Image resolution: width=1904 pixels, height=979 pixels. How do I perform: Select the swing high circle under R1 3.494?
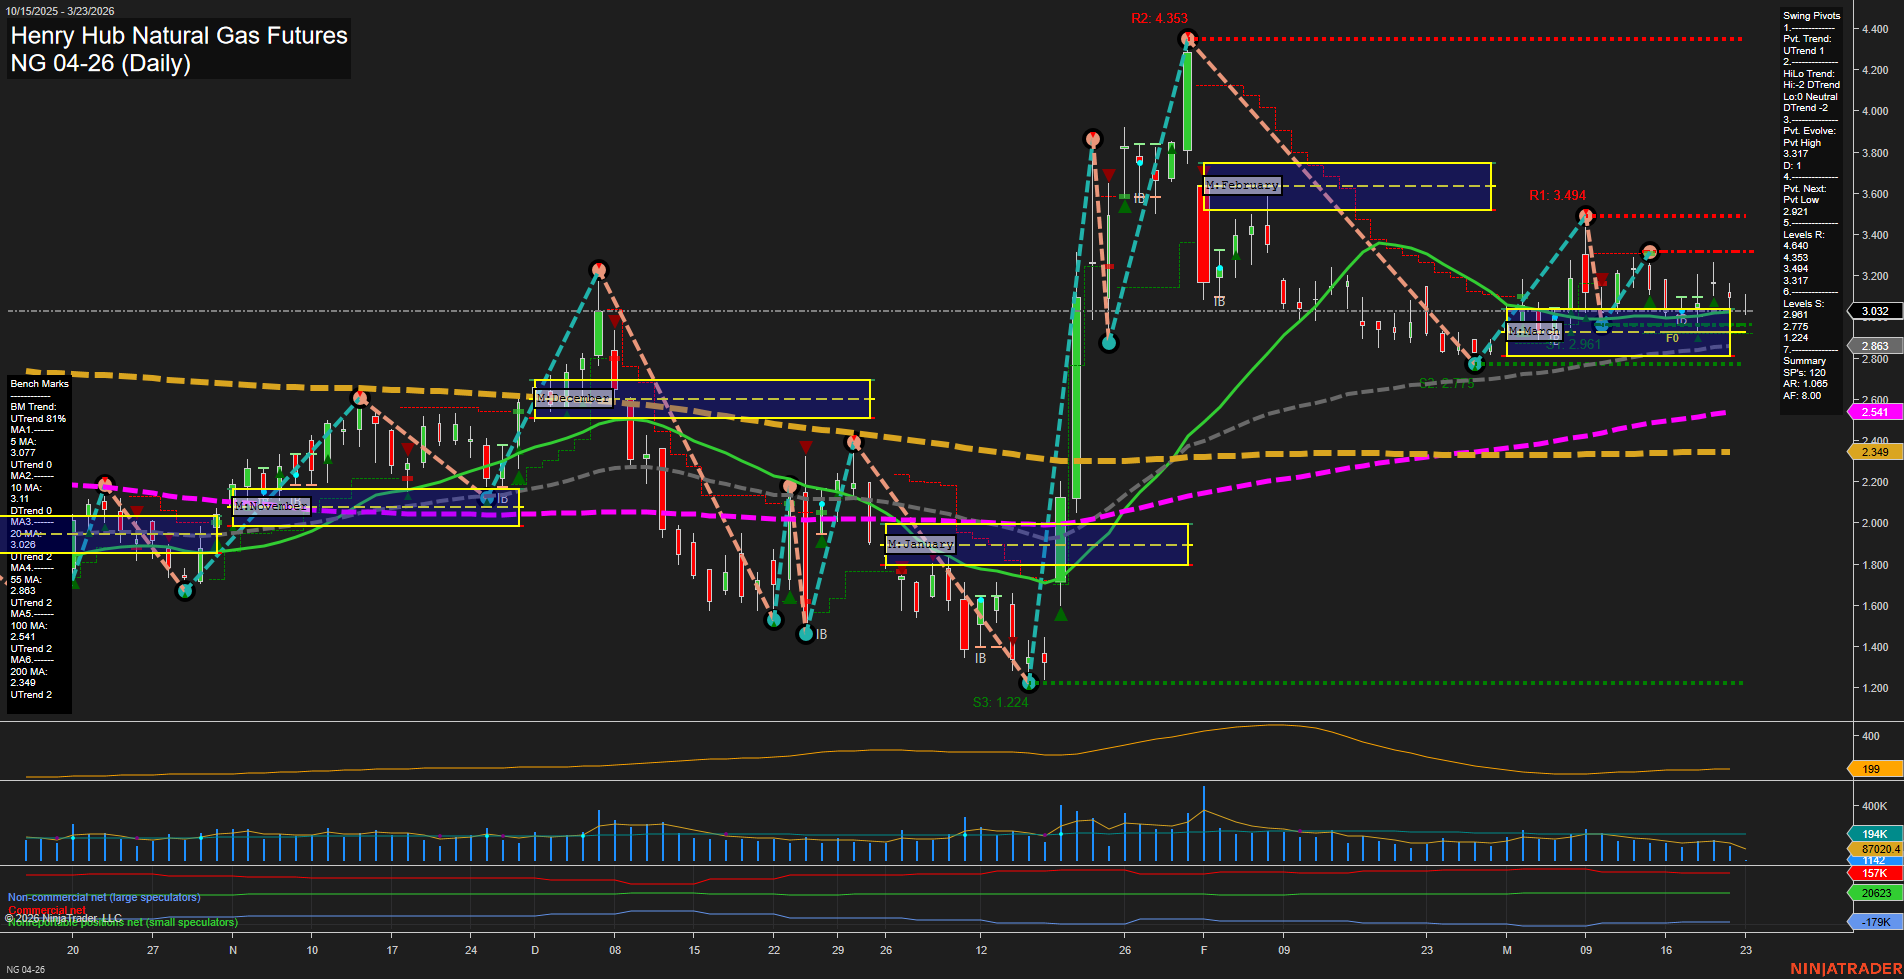coord(1585,216)
